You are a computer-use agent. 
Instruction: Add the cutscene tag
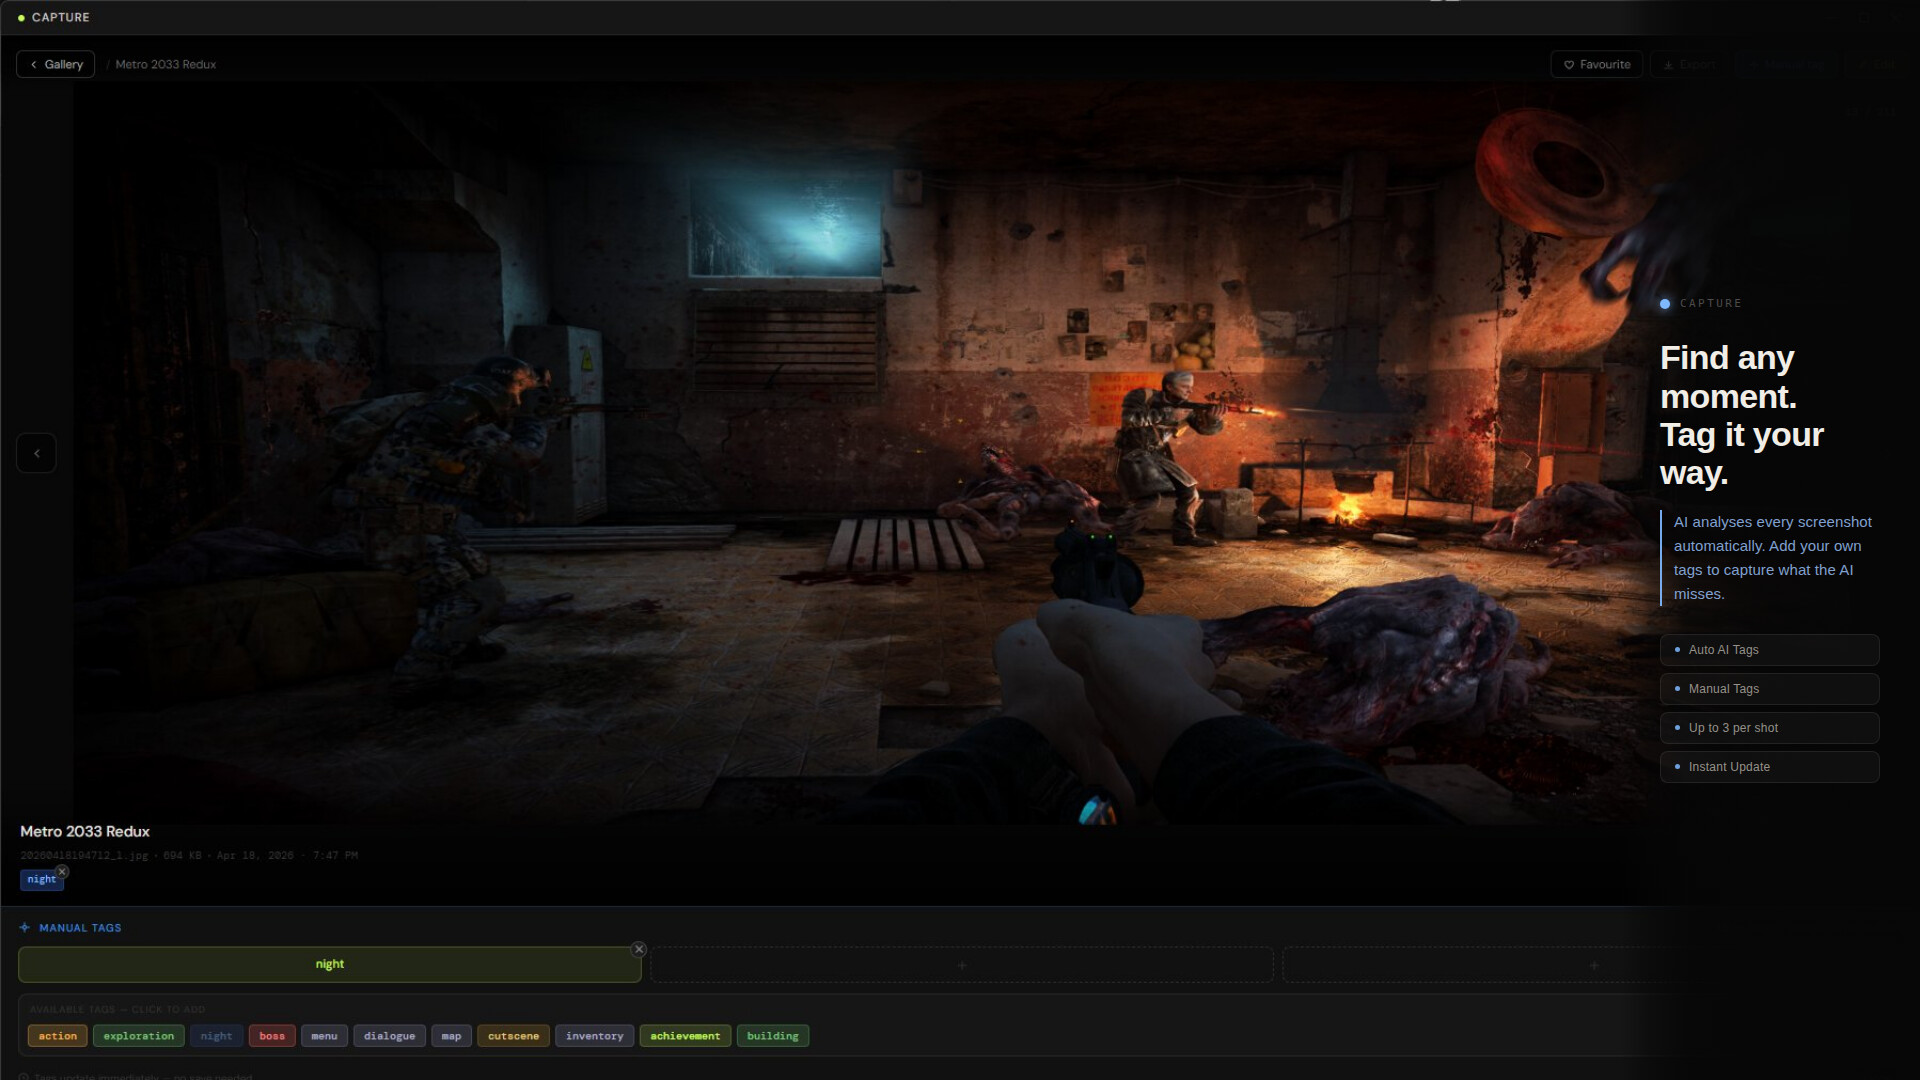click(x=513, y=1036)
